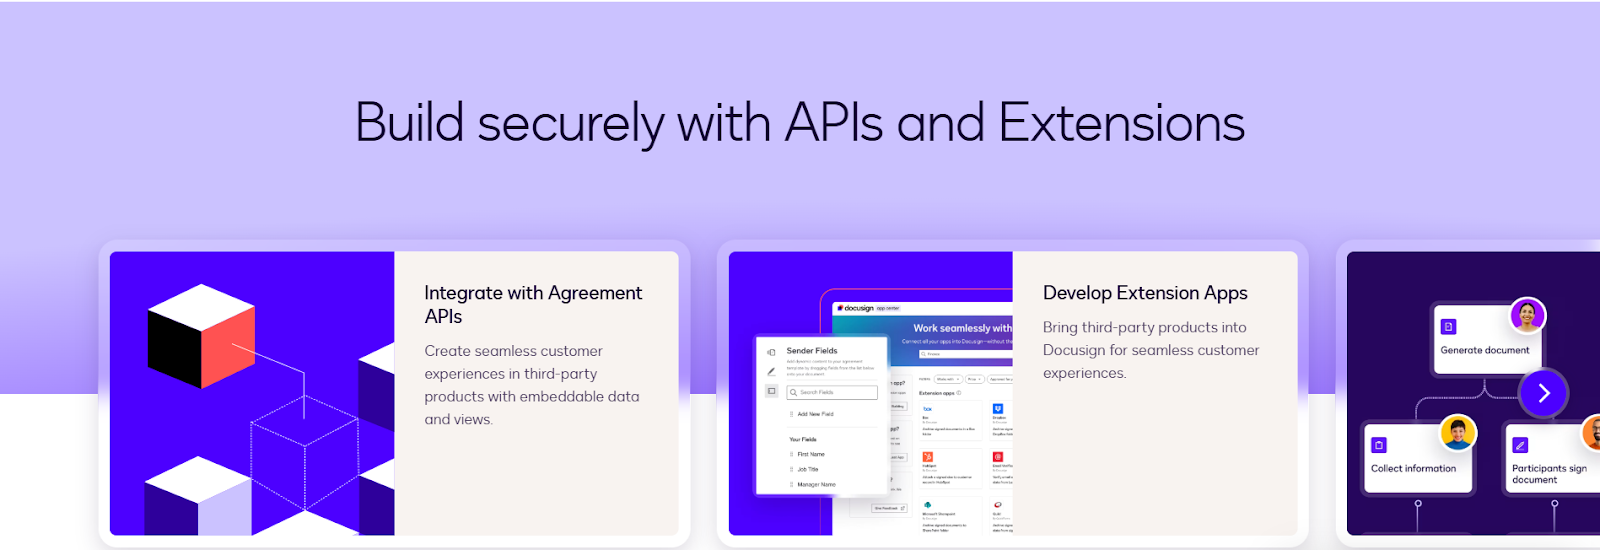Click the workflow diagram card thumbnail
This screenshot has width=1600, height=550.
[x=1473, y=393]
